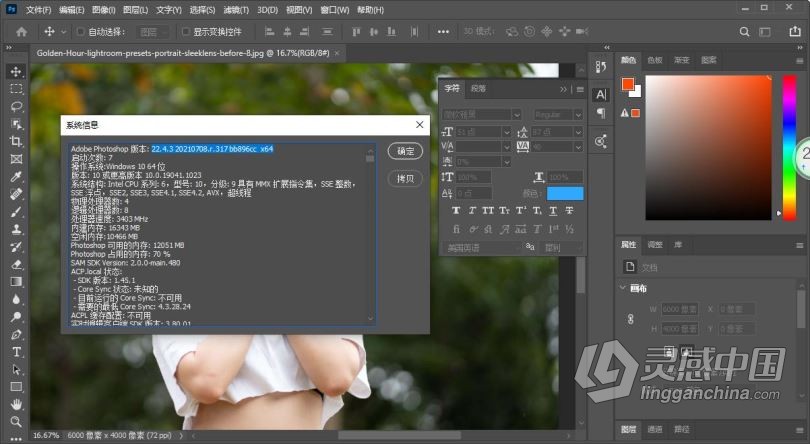Select the Move tool in toolbar
810x444 pixels.
[16, 71]
